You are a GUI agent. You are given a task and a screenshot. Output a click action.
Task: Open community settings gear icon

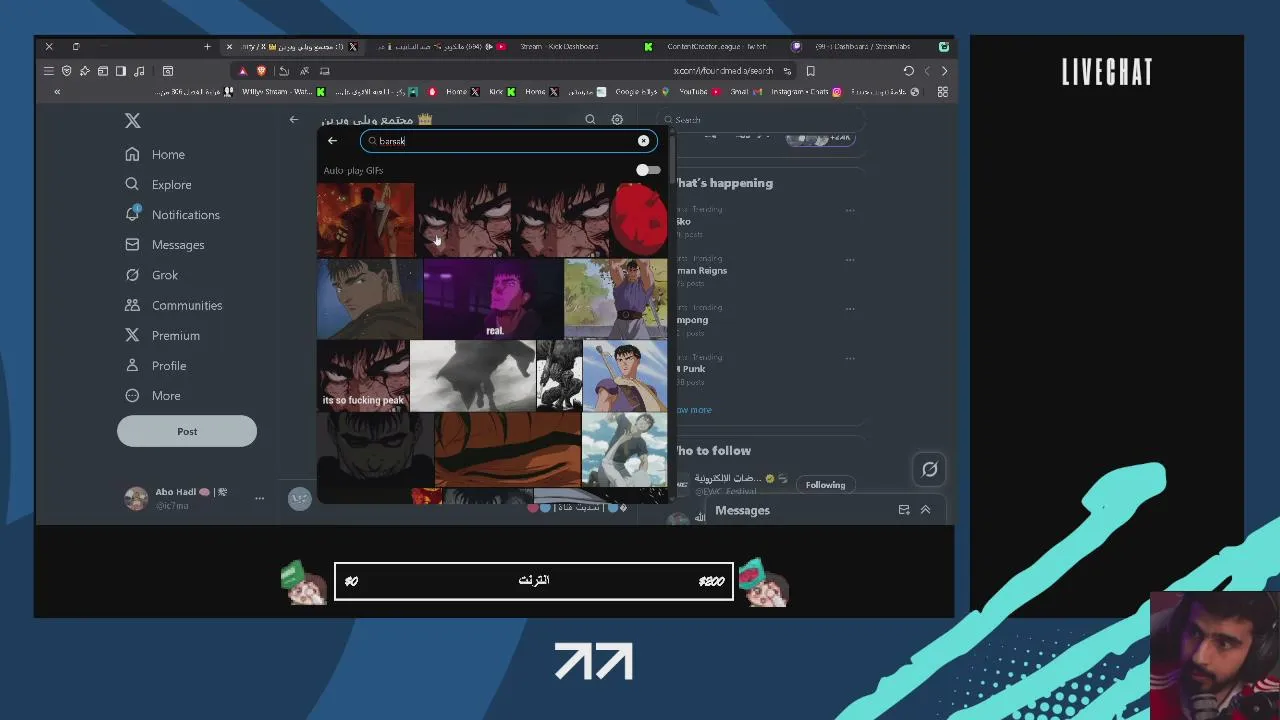(x=617, y=120)
